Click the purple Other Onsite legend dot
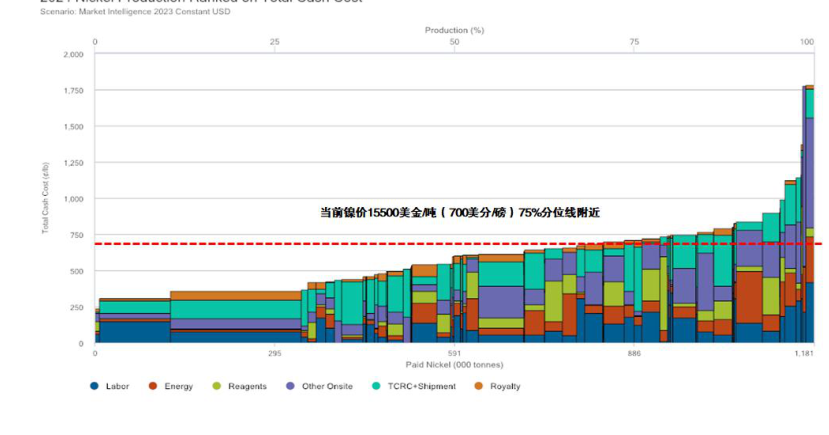829x435 pixels. 292,386
